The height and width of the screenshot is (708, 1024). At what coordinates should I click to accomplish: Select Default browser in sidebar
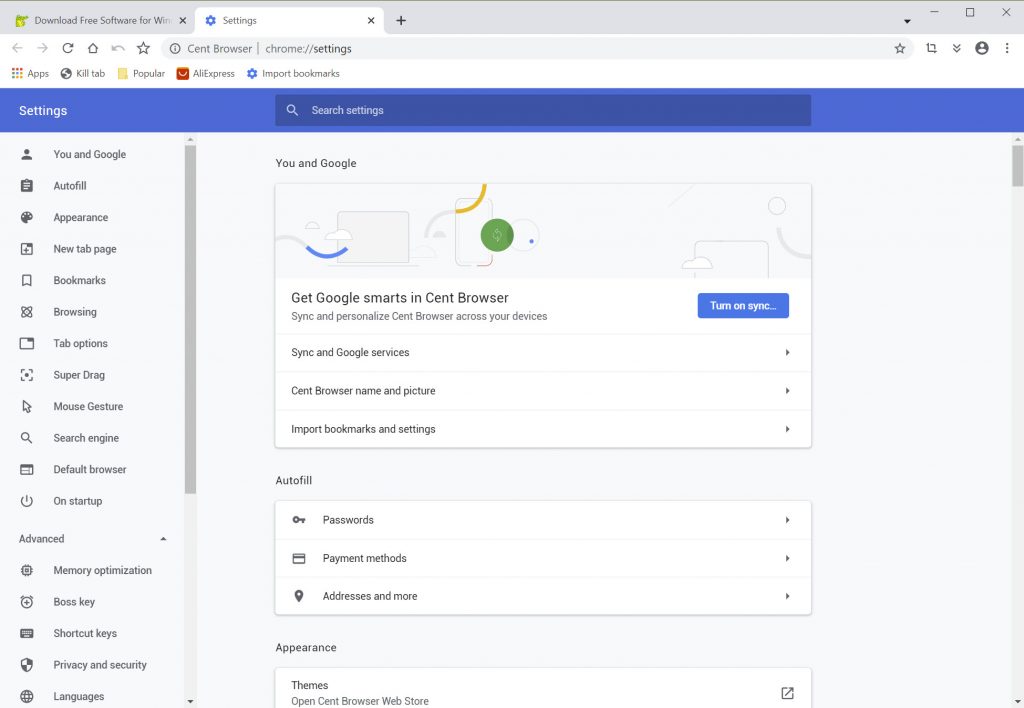click(x=91, y=470)
